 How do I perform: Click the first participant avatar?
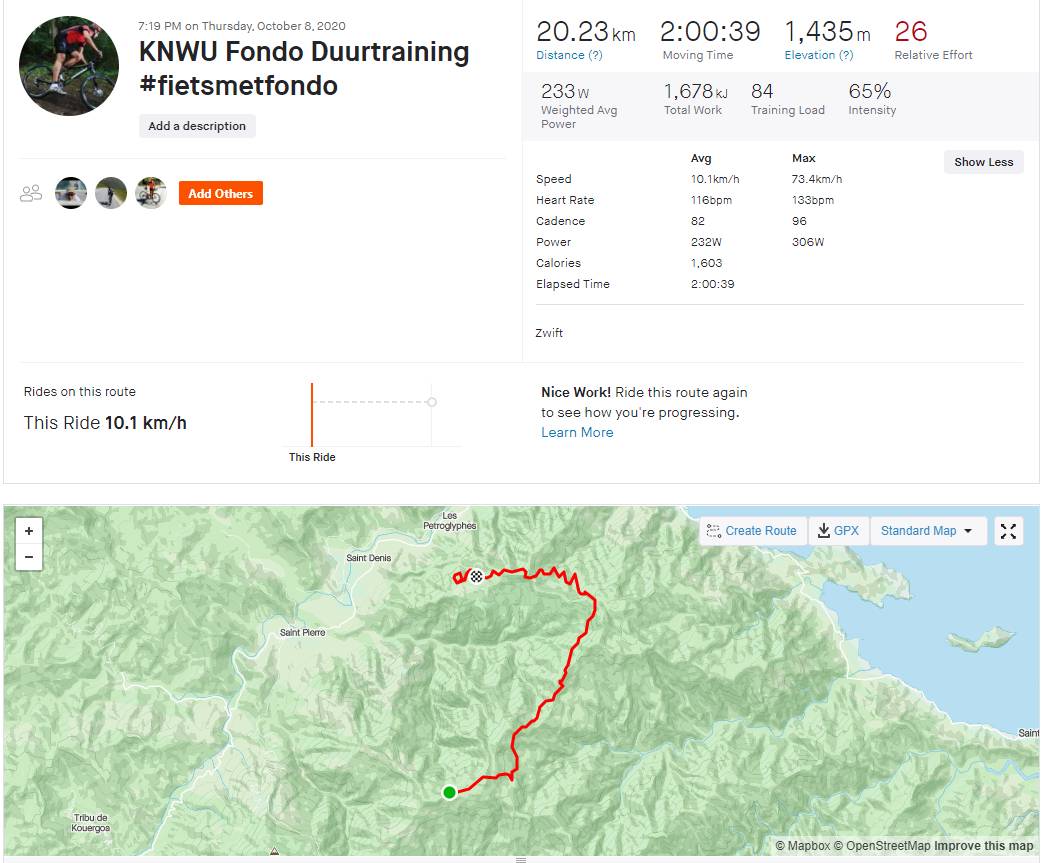coord(71,193)
